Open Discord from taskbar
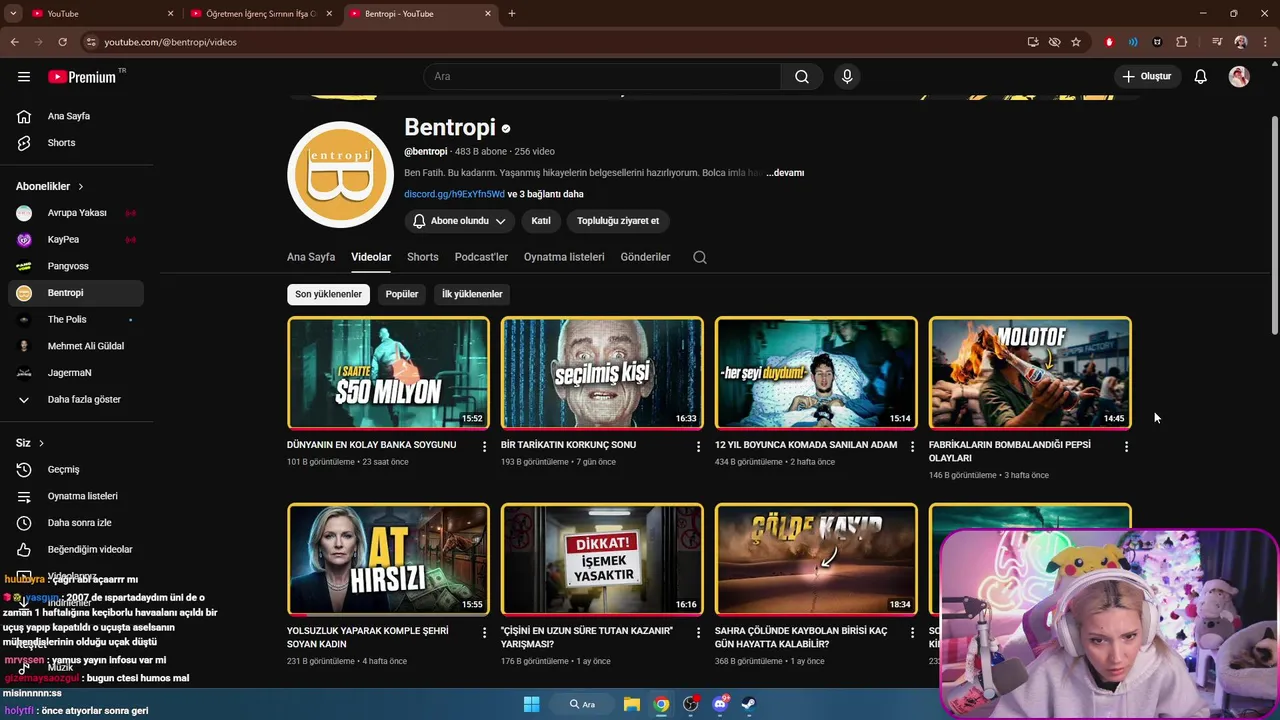The height and width of the screenshot is (720, 1280). pyautogui.click(x=720, y=704)
